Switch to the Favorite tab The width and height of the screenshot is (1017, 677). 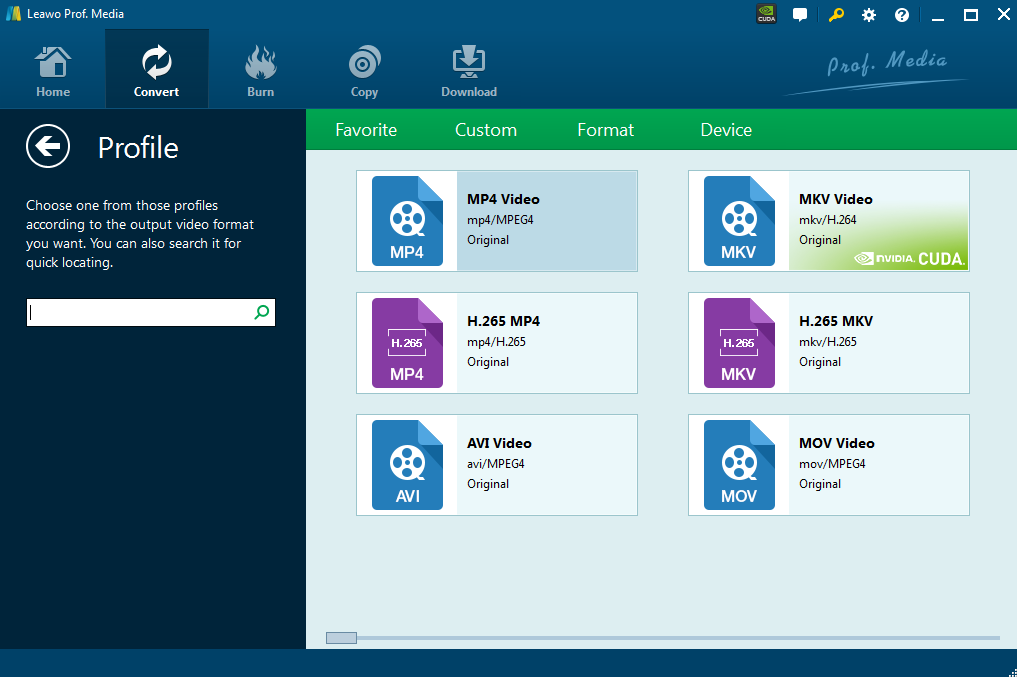[366, 130]
